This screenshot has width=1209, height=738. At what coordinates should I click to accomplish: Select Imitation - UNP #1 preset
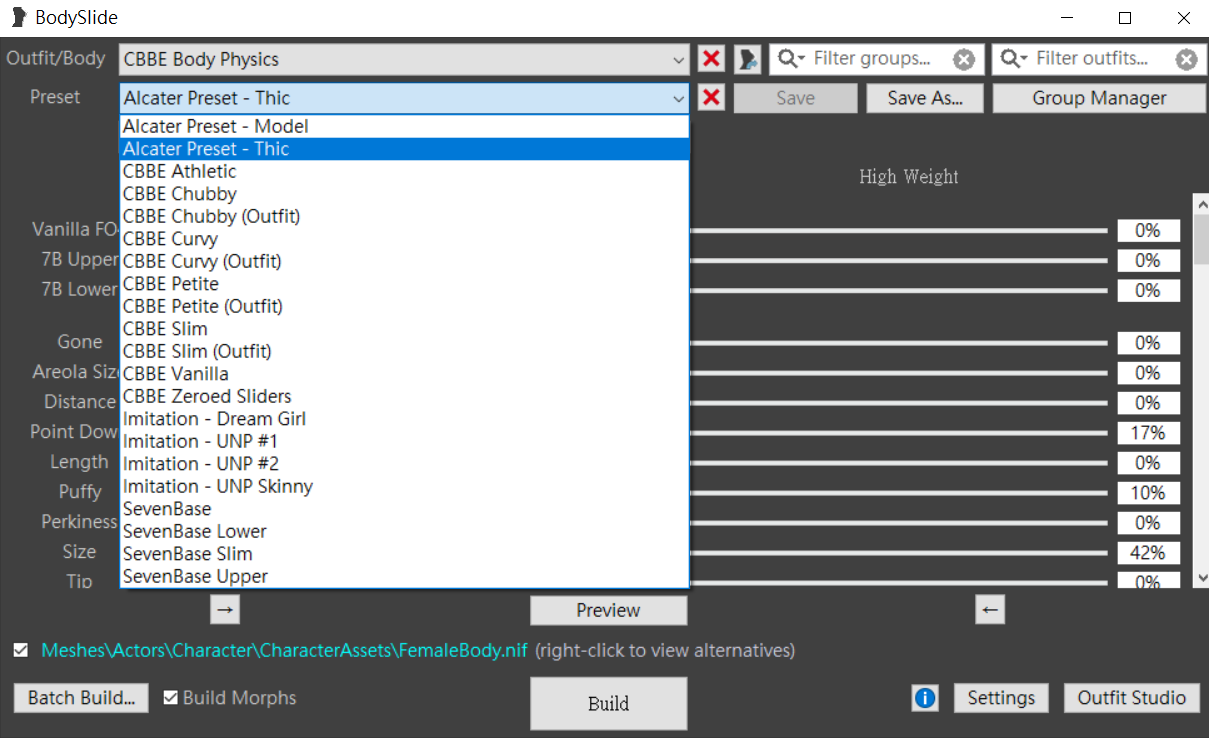point(405,441)
